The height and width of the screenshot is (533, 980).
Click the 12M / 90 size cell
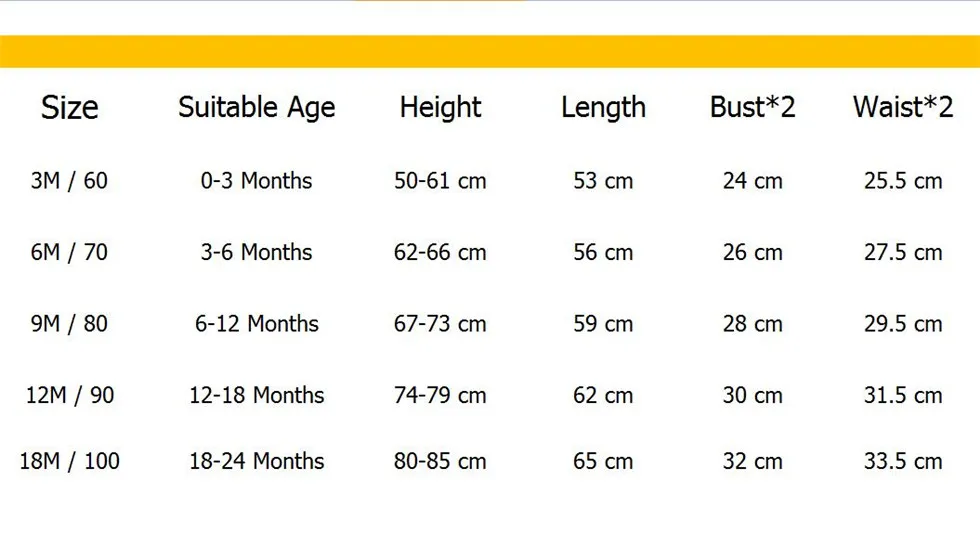[69, 395]
